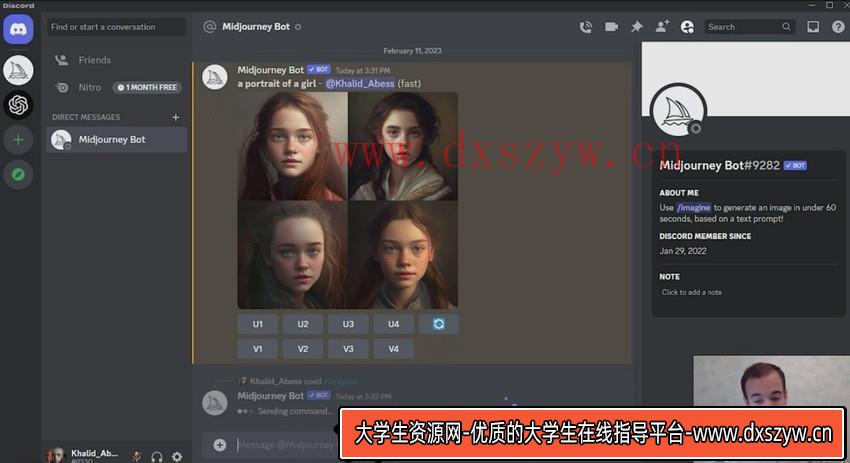850x463 pixels.
Task: Upscale image with U2 button
Action: click(303, 324)
